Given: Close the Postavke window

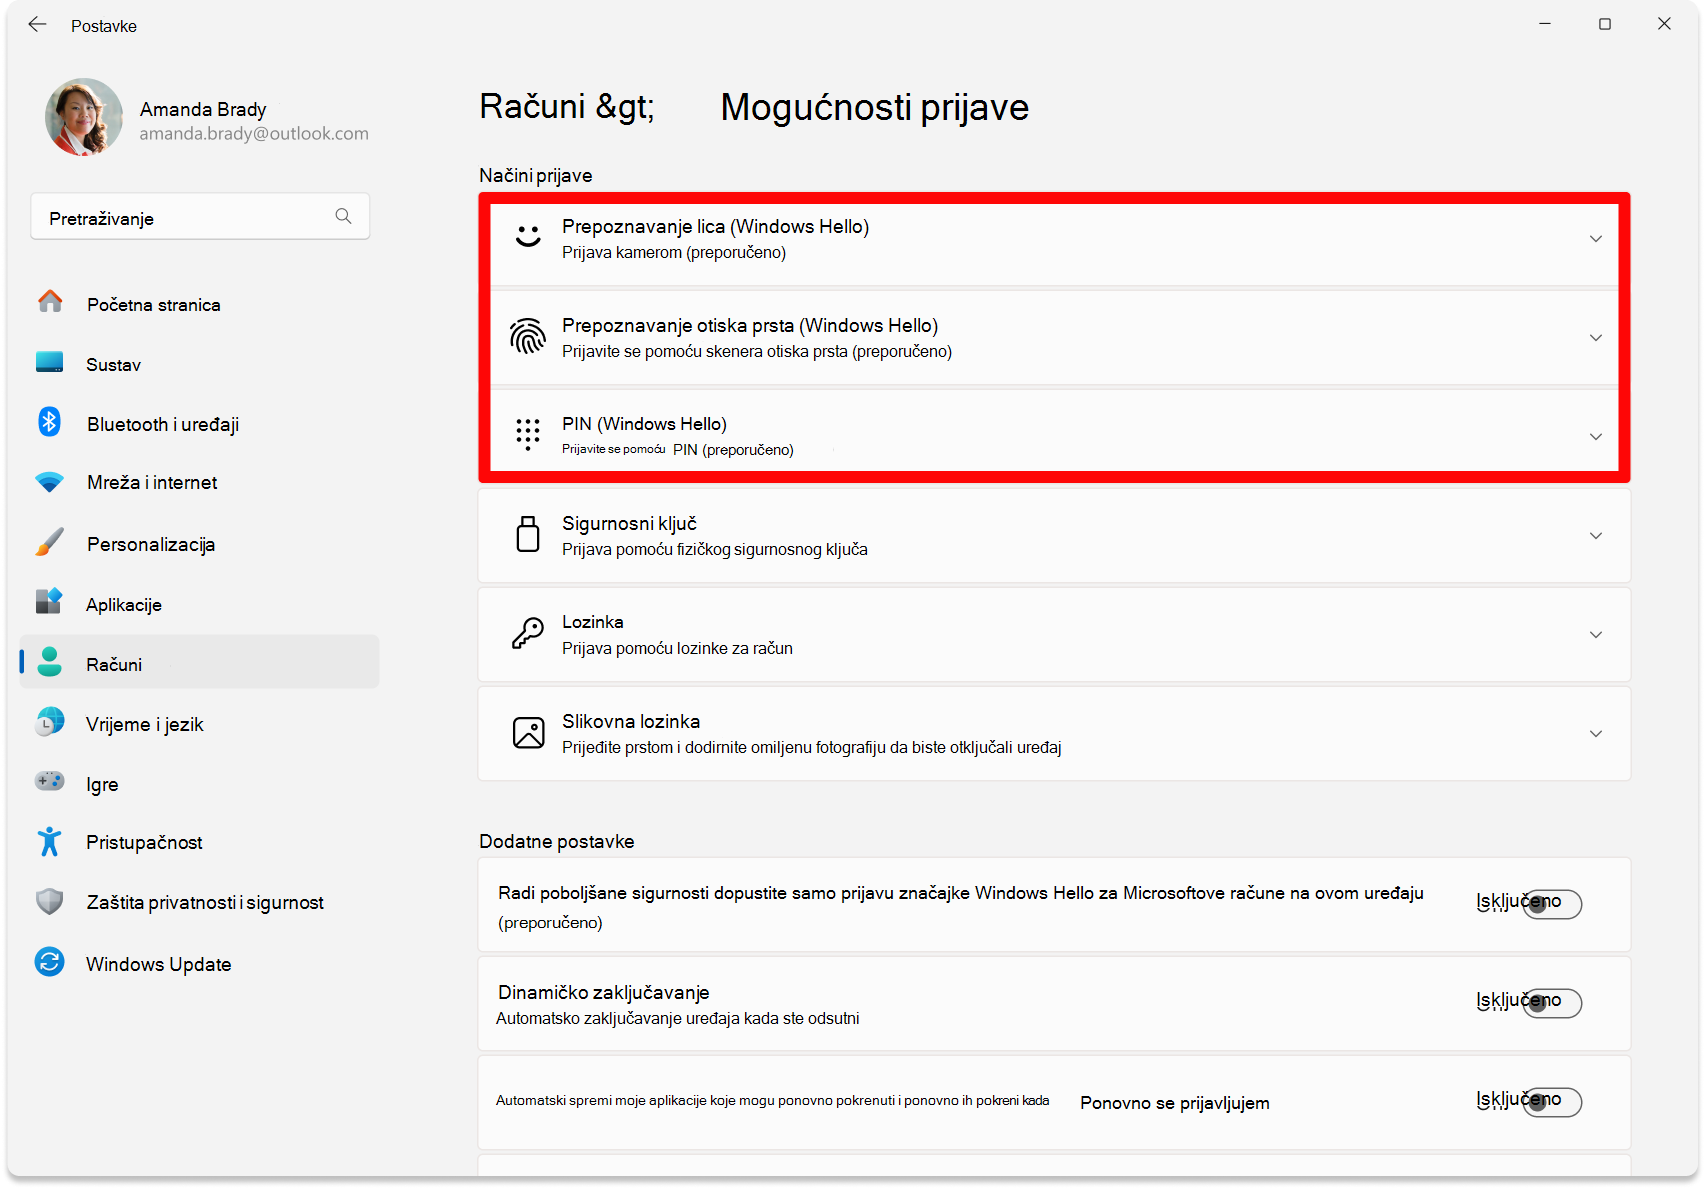Looking at the screenshot, I should point(1664,24).
